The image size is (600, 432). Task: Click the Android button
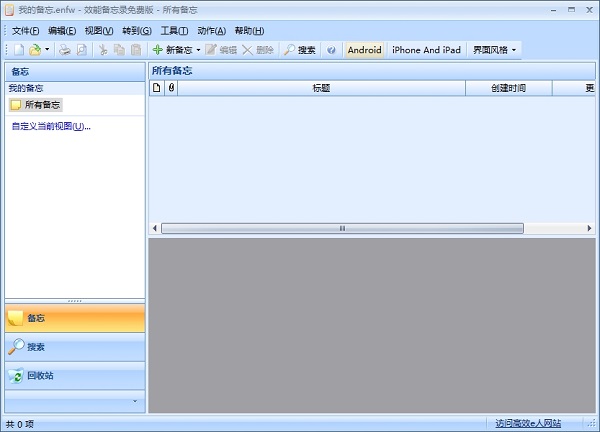coord(364,49)
